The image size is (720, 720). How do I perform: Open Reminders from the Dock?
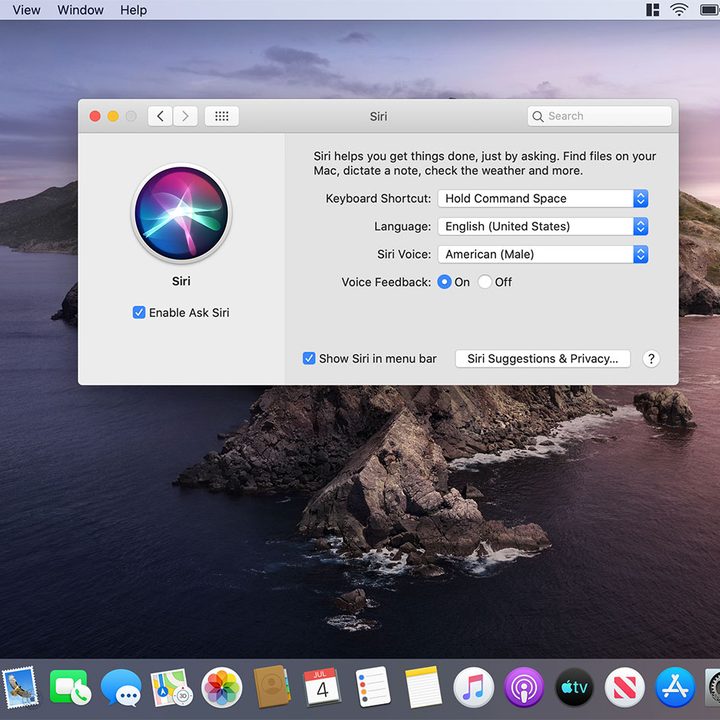pos(372,687)
